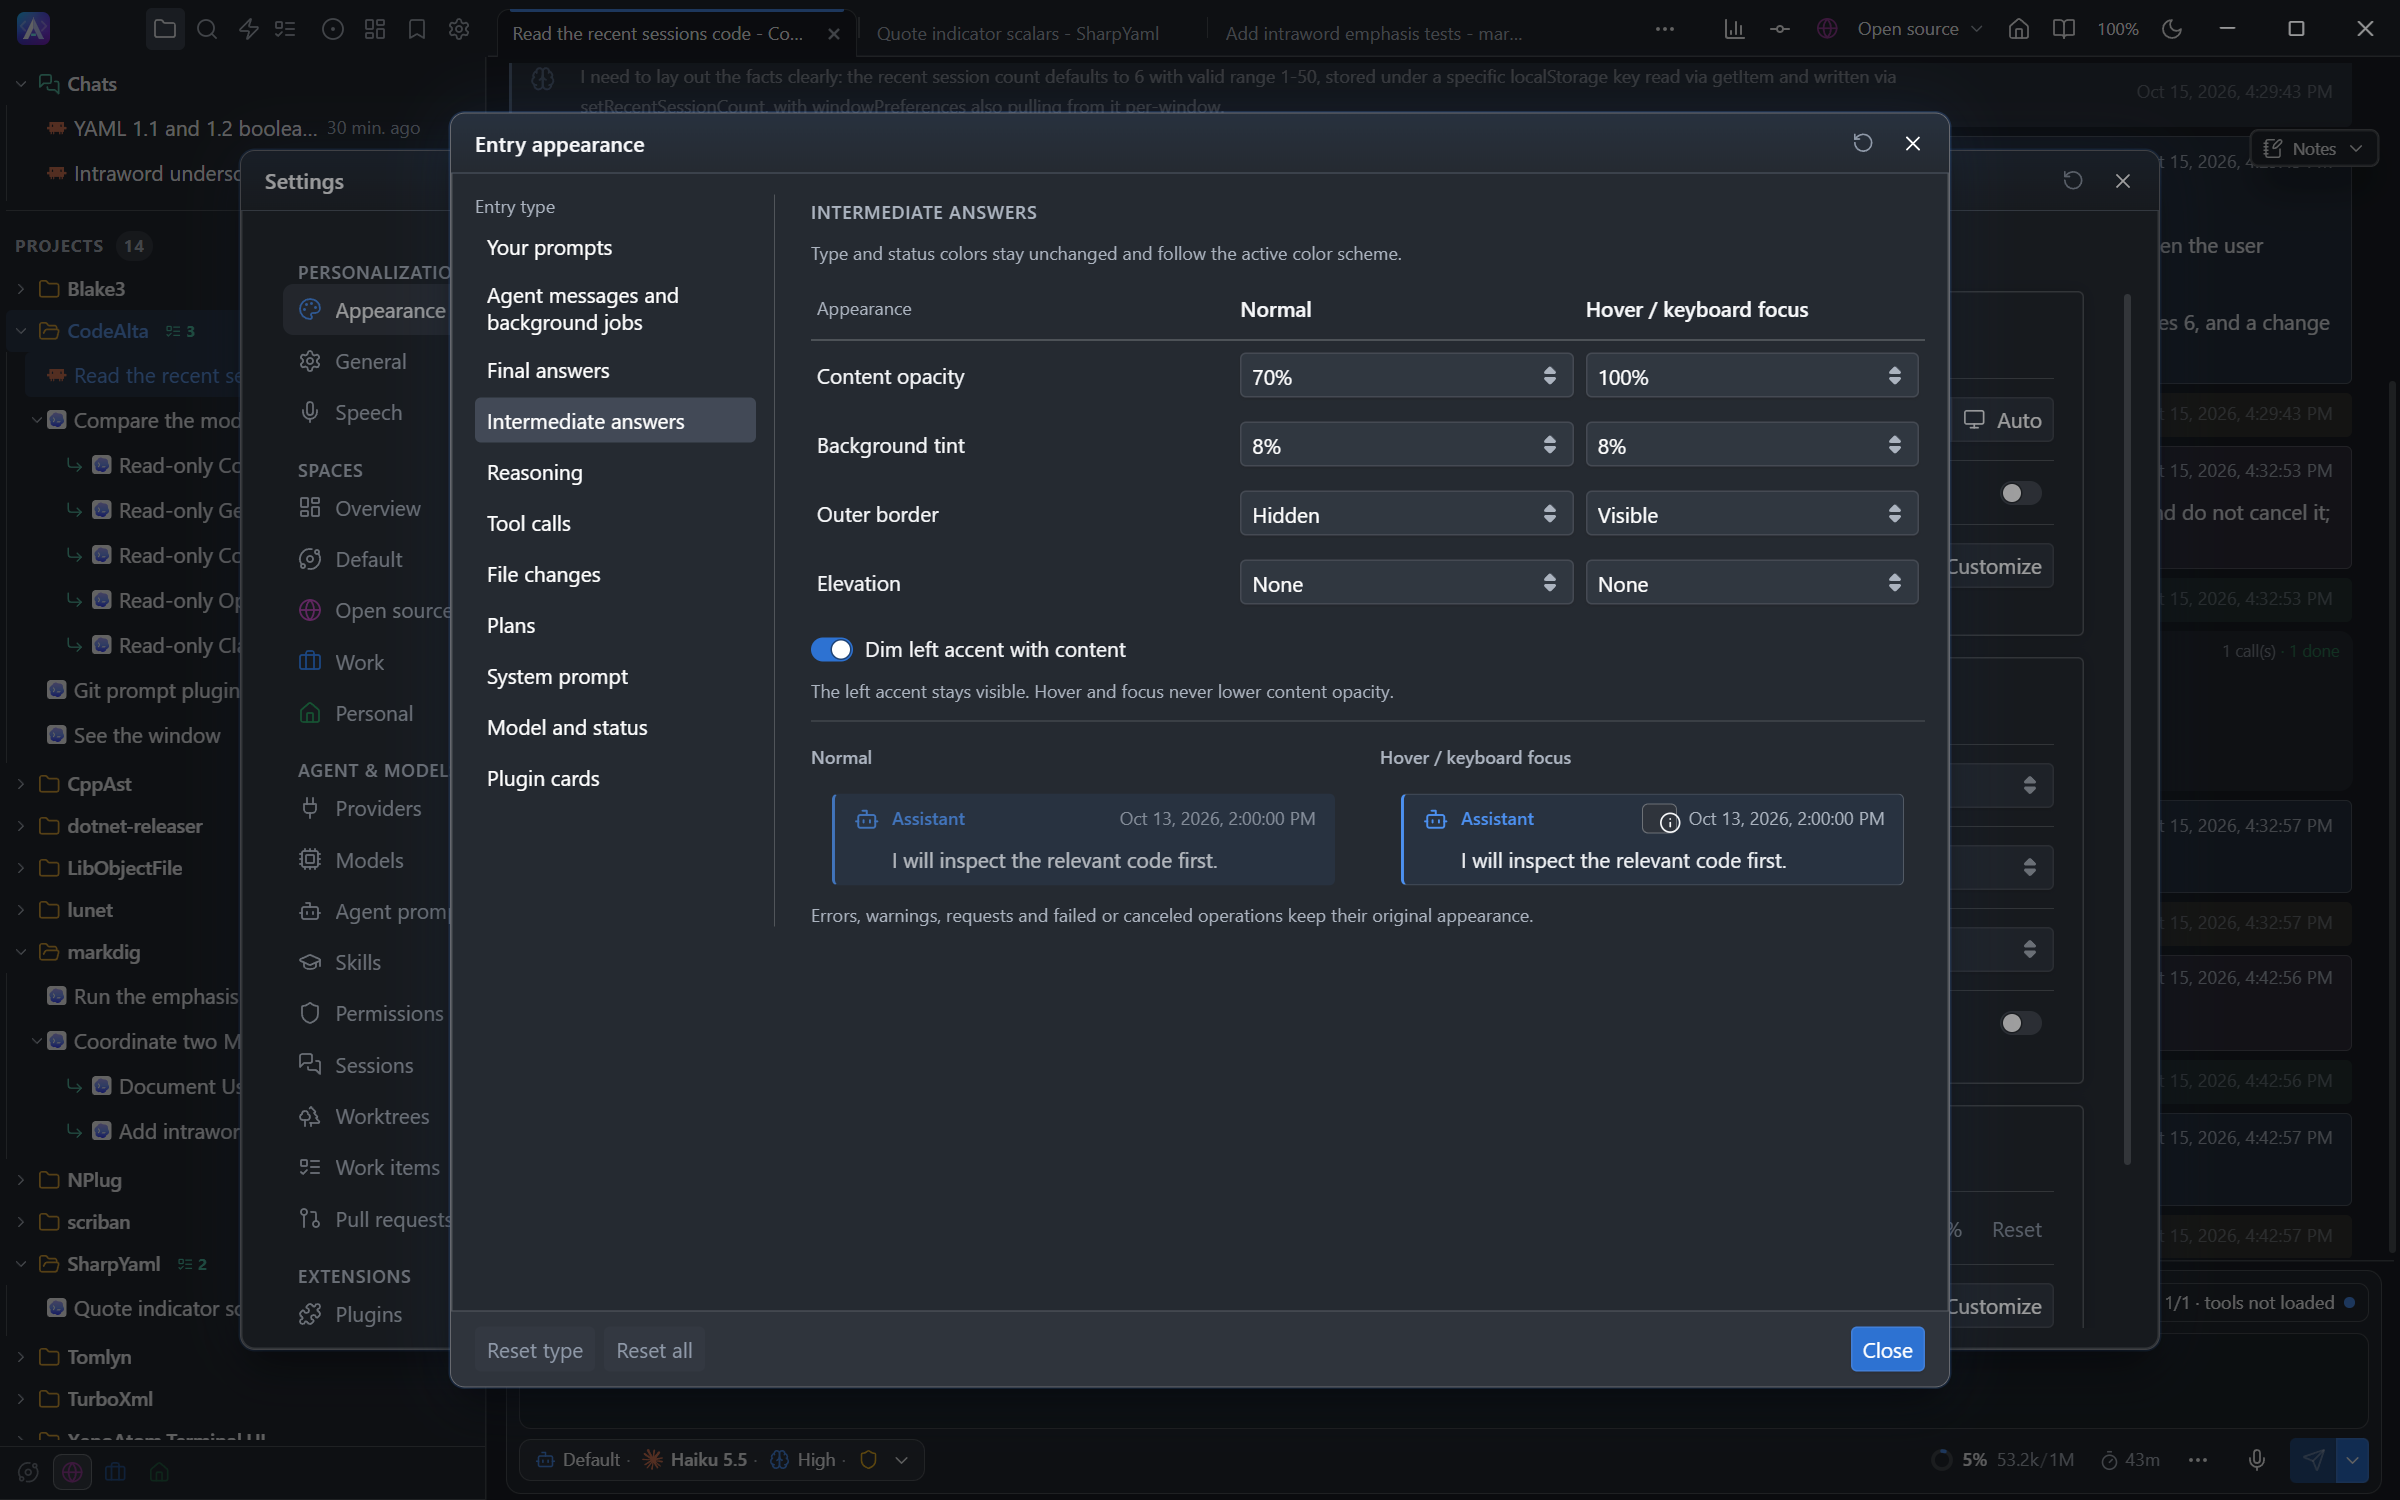Image resolution: width=2400 pixels, height=1500 pixels.
Task: Click the Auto button in Settings window
Action: click(2001, 420)
